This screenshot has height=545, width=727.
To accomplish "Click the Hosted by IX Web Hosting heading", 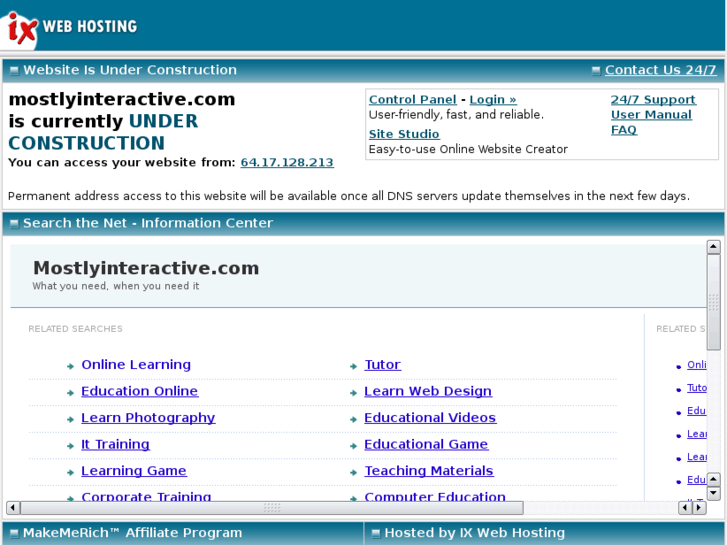I will (475, 533).
